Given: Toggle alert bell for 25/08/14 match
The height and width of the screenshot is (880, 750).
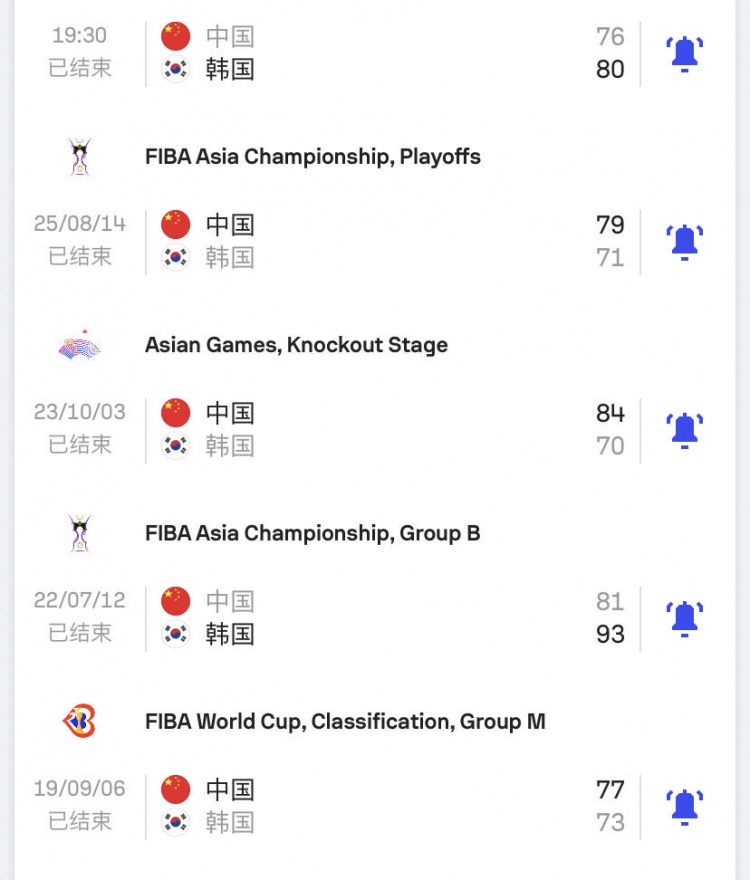Looking at the screenshot, I should pyautogui.click(x=685, y=241).
